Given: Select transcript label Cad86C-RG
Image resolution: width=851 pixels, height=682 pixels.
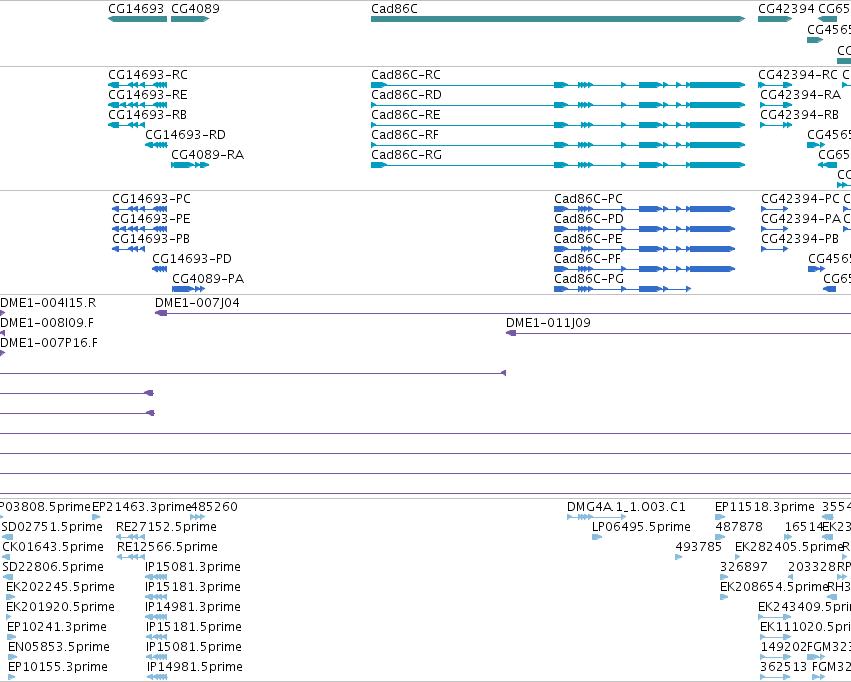Looking at the screenshot, I should click(x=407, y=155).
